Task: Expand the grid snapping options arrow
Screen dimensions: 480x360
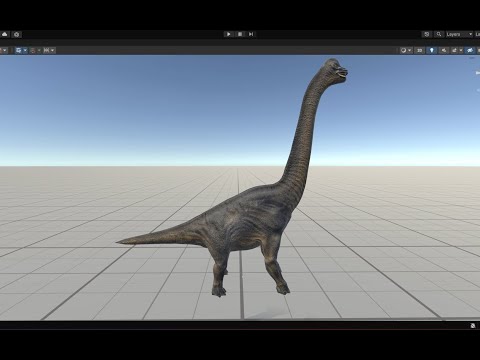Action: click(x=39, y=50)
